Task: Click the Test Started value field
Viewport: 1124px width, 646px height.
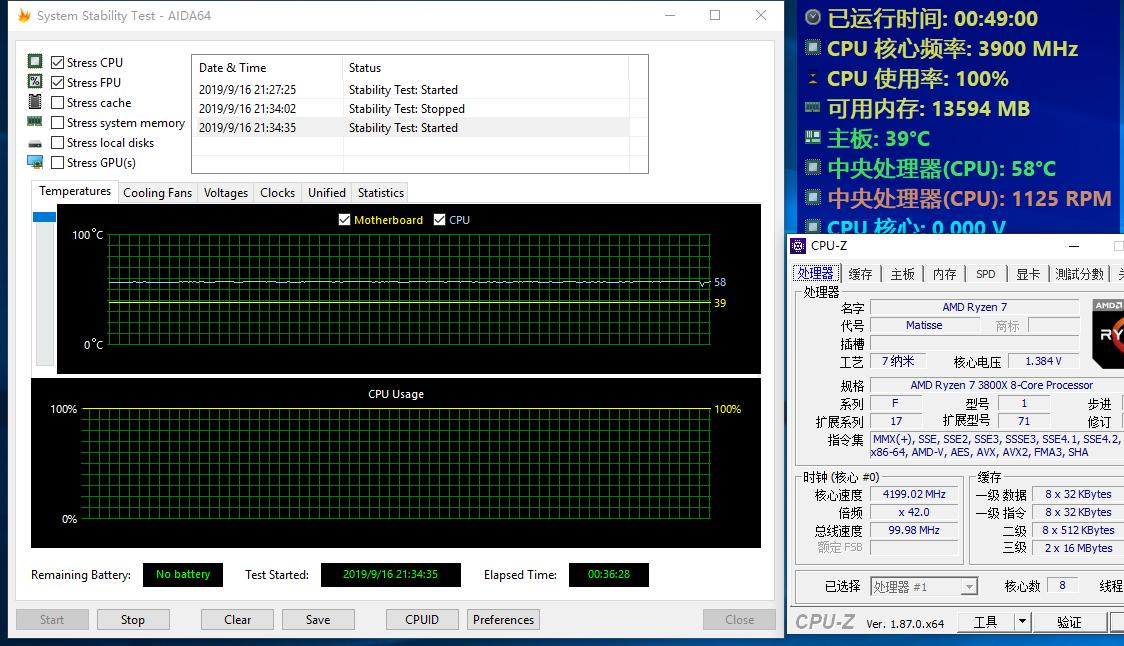Action: 391,574
